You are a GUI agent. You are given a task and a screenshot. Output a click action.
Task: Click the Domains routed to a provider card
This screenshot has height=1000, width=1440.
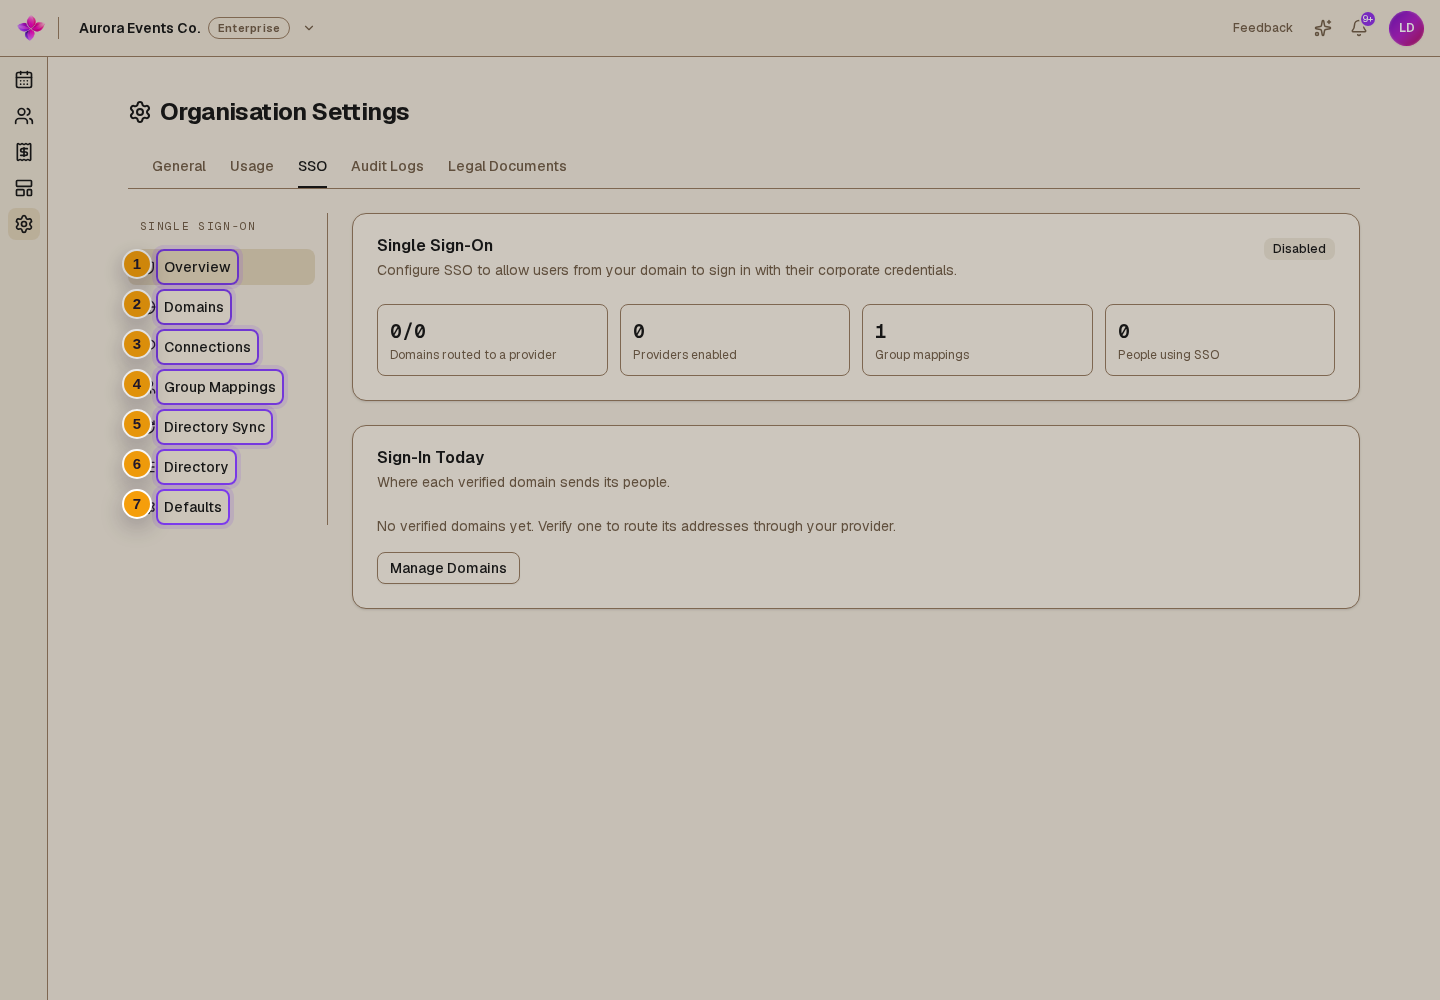[492, 340]
